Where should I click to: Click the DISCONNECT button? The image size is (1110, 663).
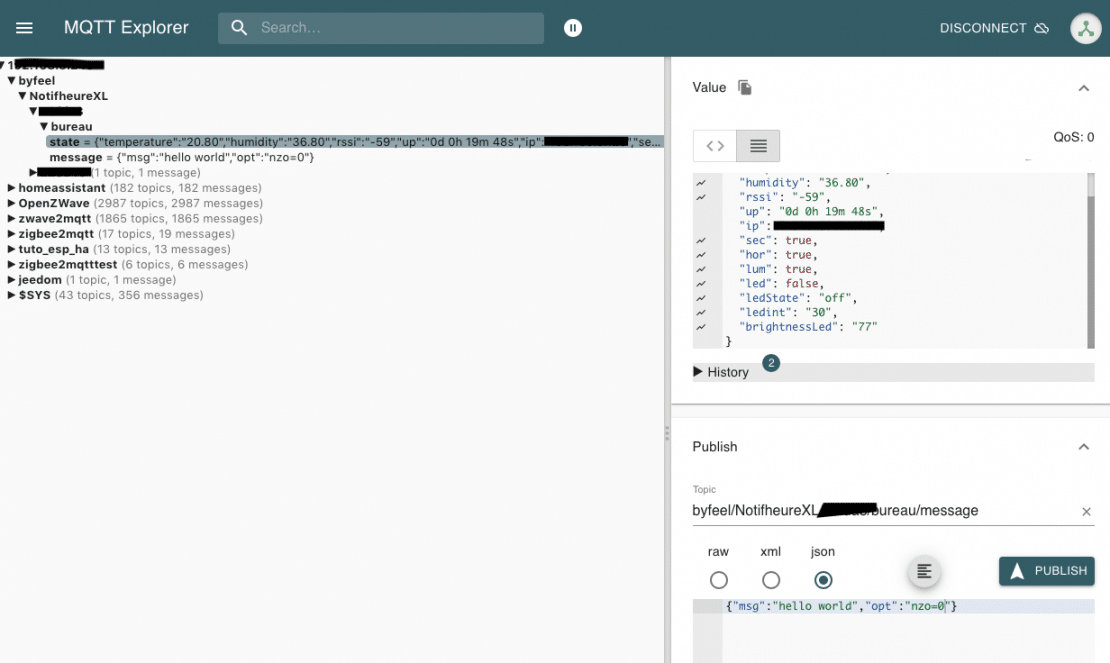pyautogui.click(x=994, y=28)
